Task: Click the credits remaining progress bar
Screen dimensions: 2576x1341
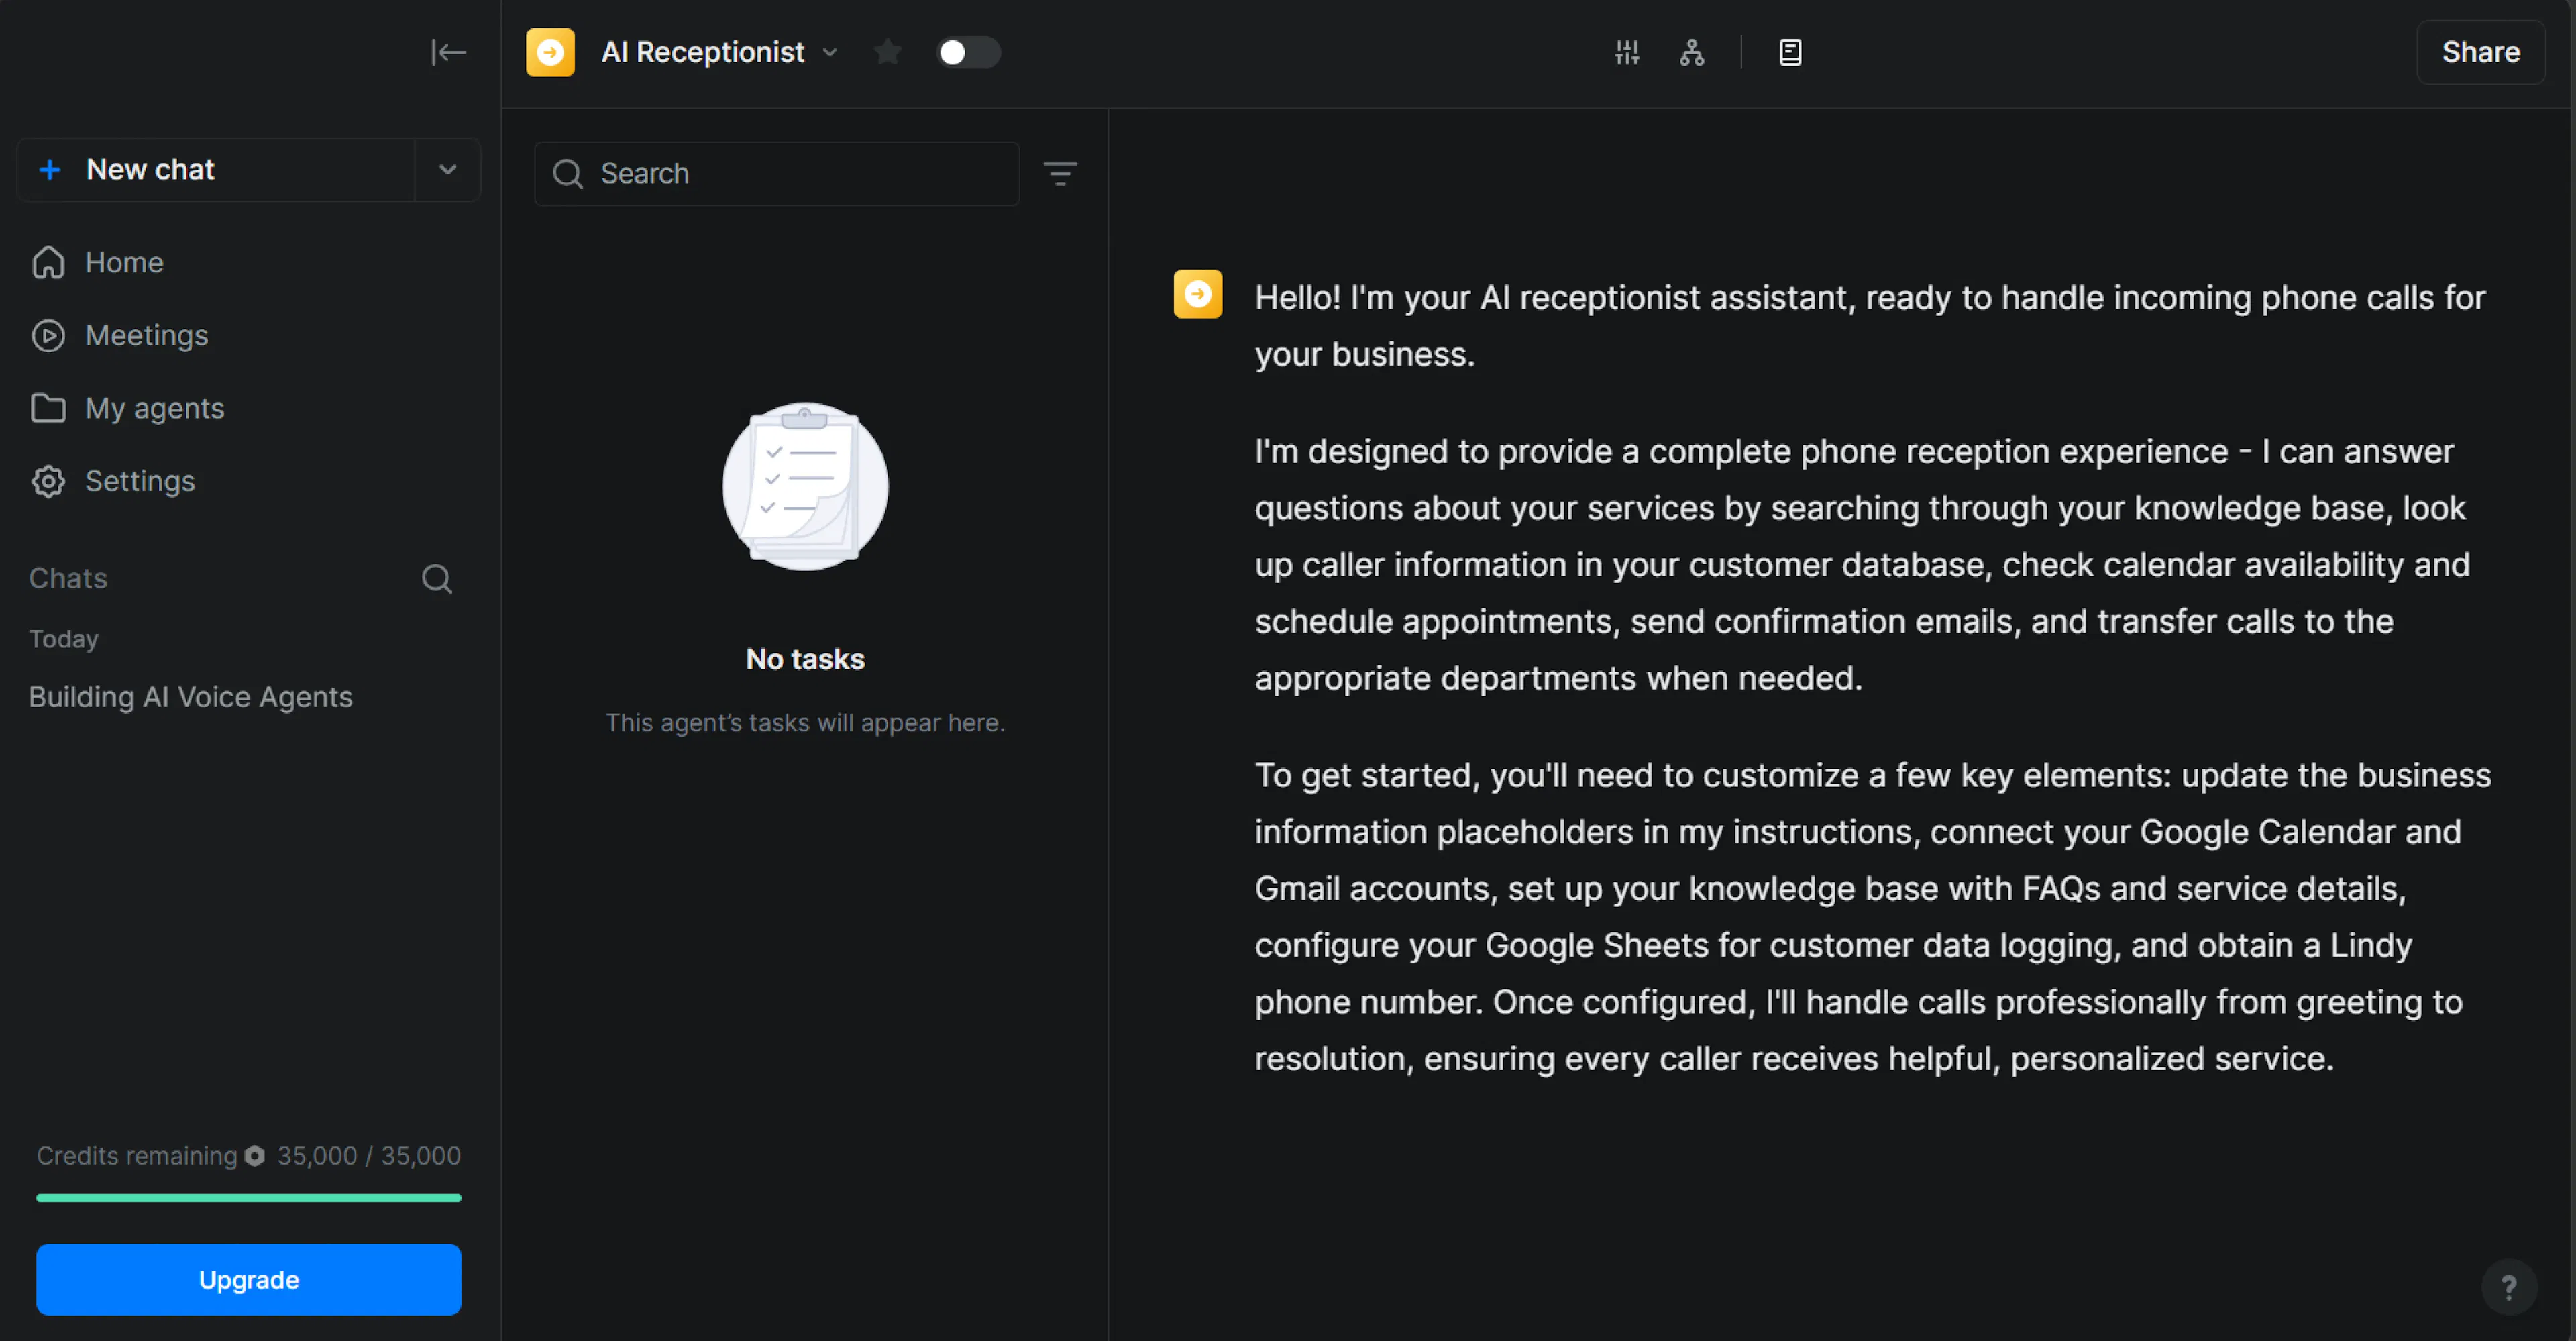Action: click(249, 1197)
